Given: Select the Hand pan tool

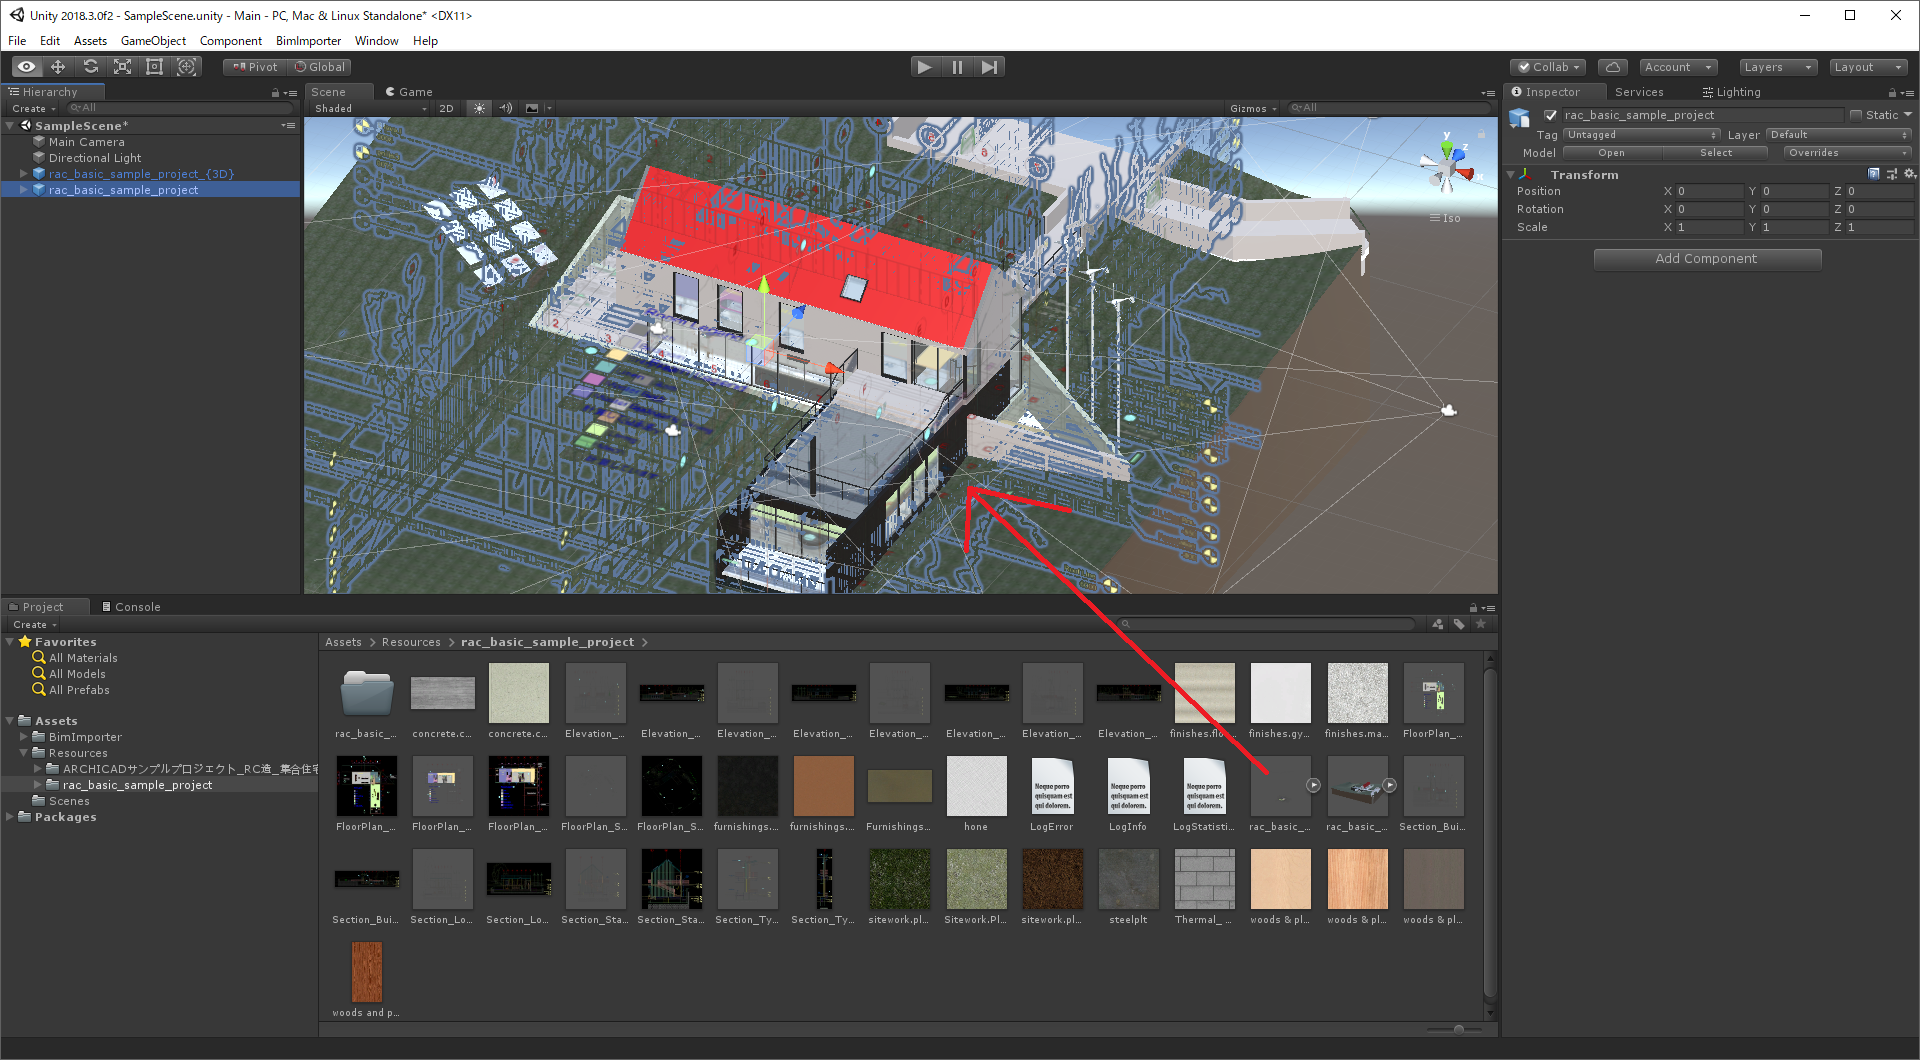Looking at the screenshot, I should point(25,66).
